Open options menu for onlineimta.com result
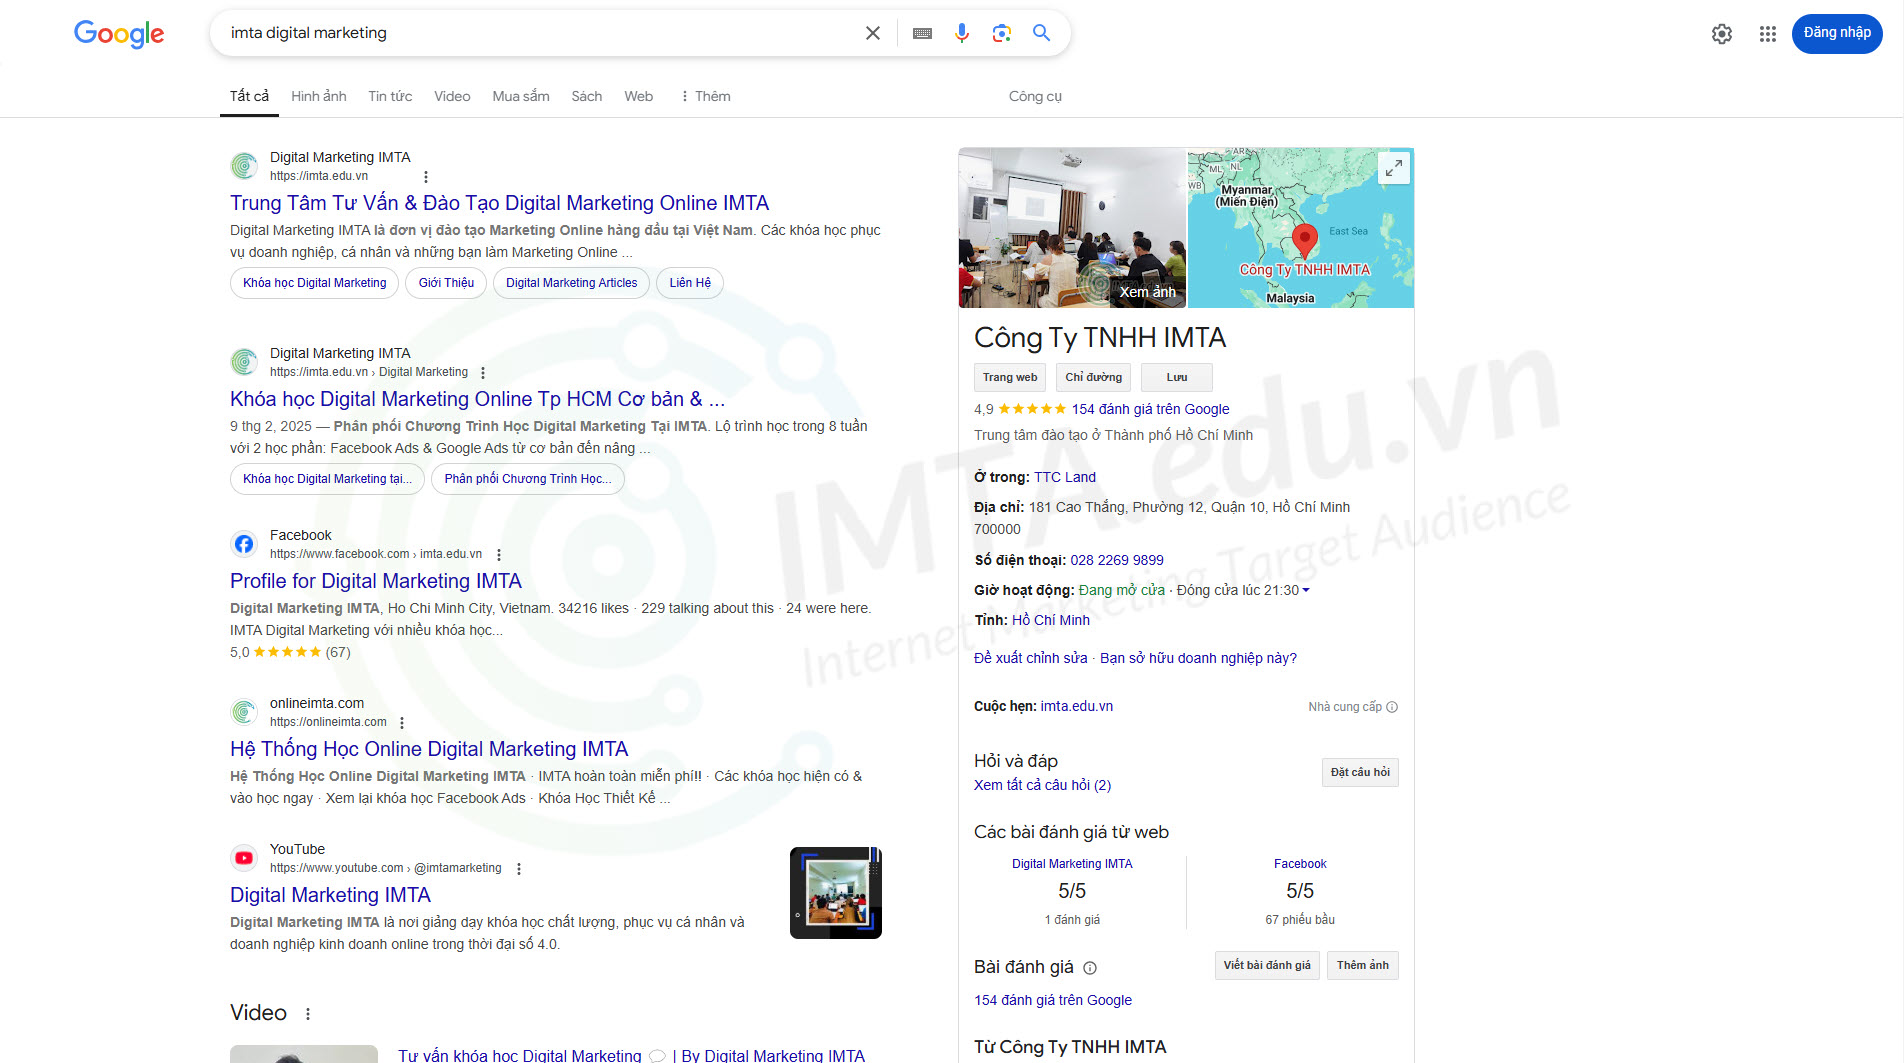Image resolution: width=1904 pixels, height=1063 pixels. pos(402,723)
